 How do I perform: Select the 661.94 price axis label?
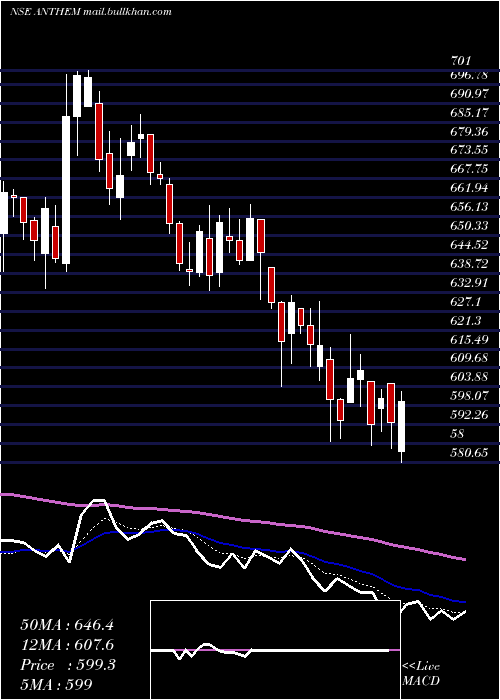point(469,188)
